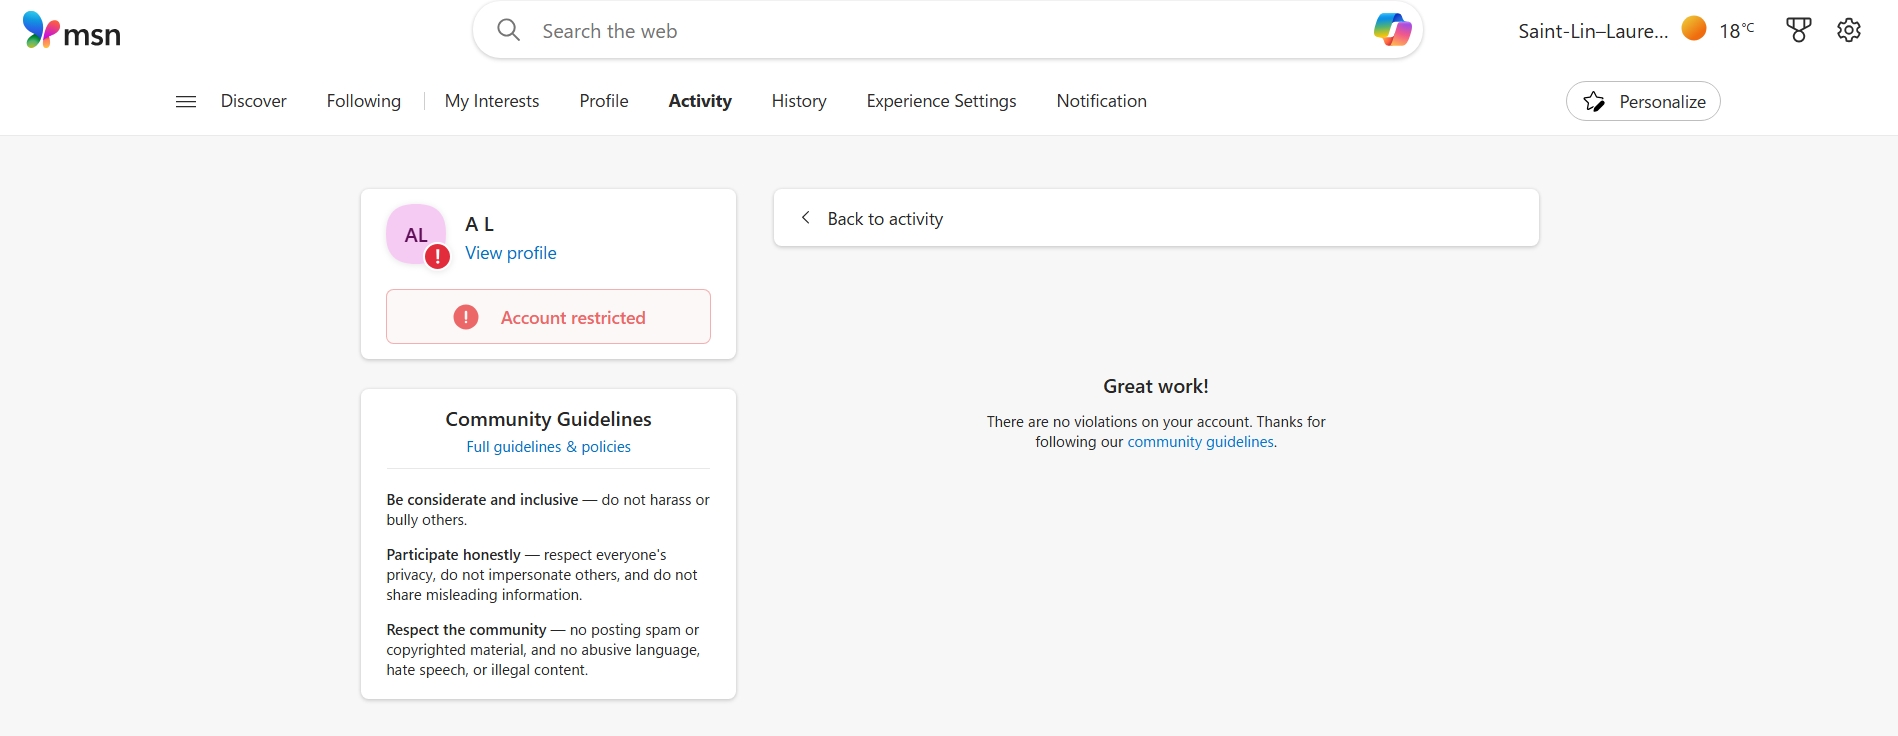Open Full guidelines & policies link
Screen dimensions: 1898x736
pyautogui.click(x=548, y=447)
